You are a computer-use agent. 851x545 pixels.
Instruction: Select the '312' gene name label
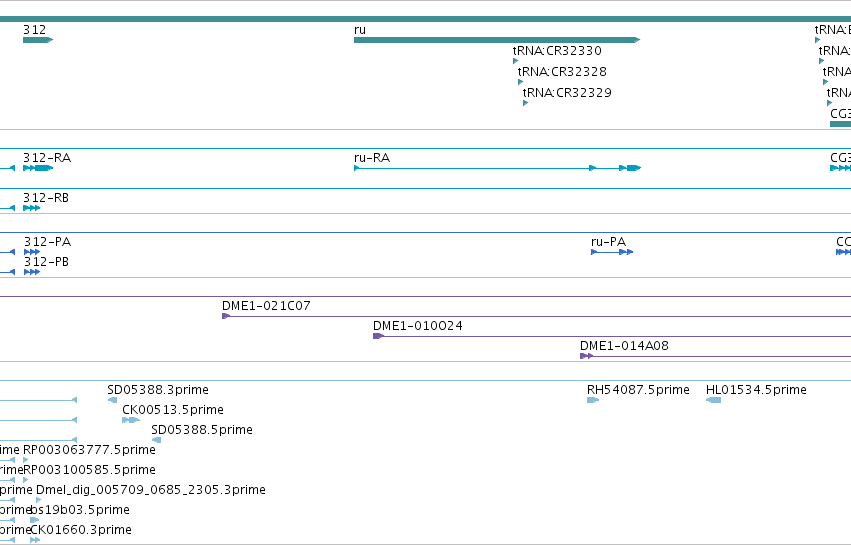point(34,30)
